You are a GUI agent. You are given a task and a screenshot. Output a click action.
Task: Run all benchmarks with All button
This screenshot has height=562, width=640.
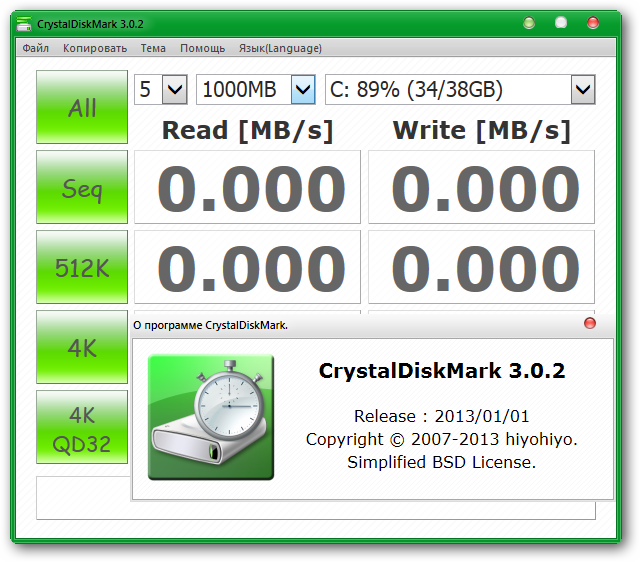[x=82, y=107]
